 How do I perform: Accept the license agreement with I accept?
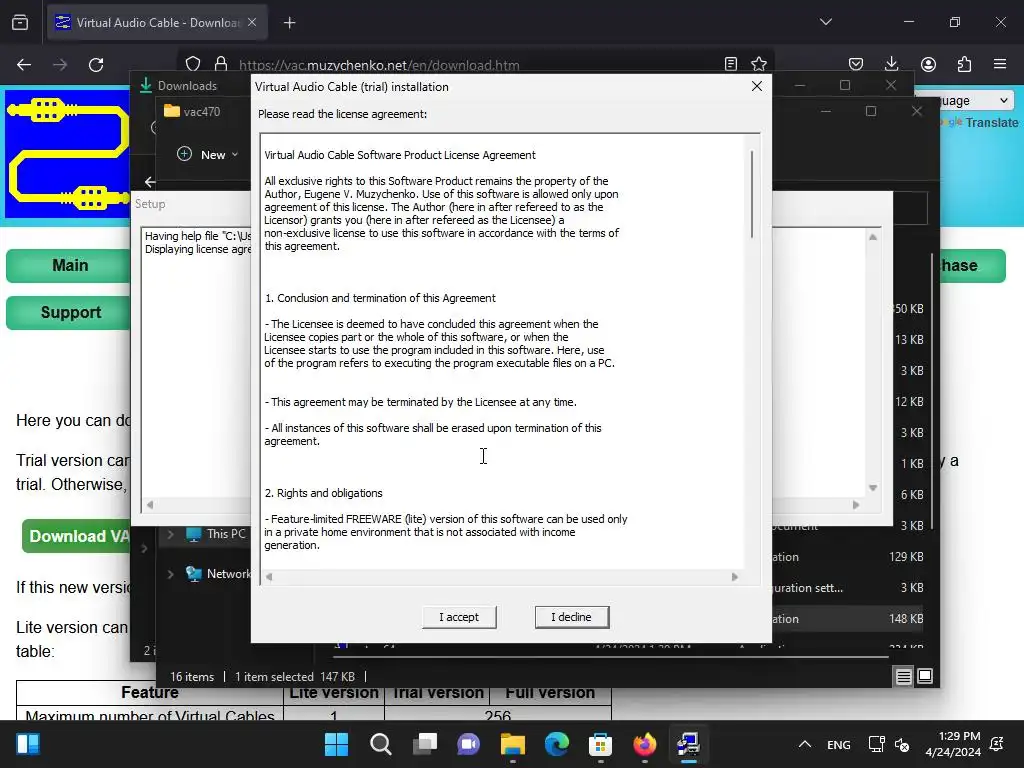[458, 617]
